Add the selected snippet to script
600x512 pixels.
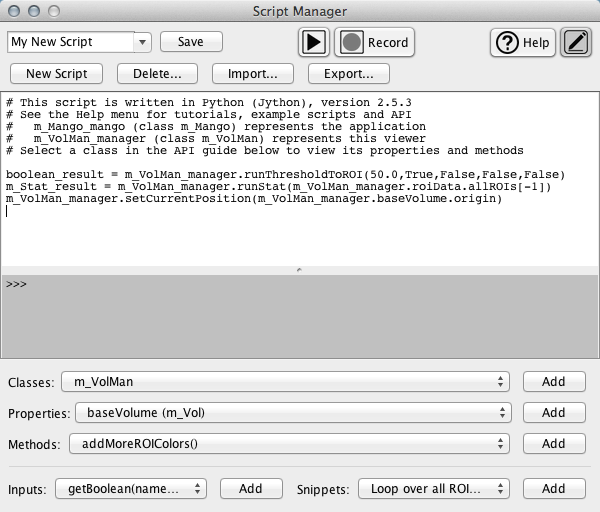[554, 488]
